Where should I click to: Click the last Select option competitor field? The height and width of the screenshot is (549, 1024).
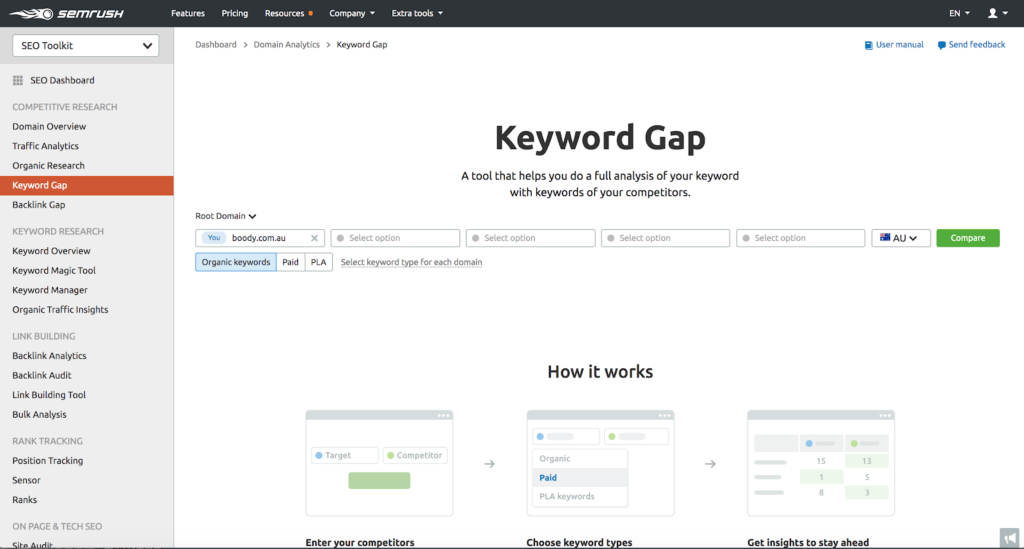point(800,238)
